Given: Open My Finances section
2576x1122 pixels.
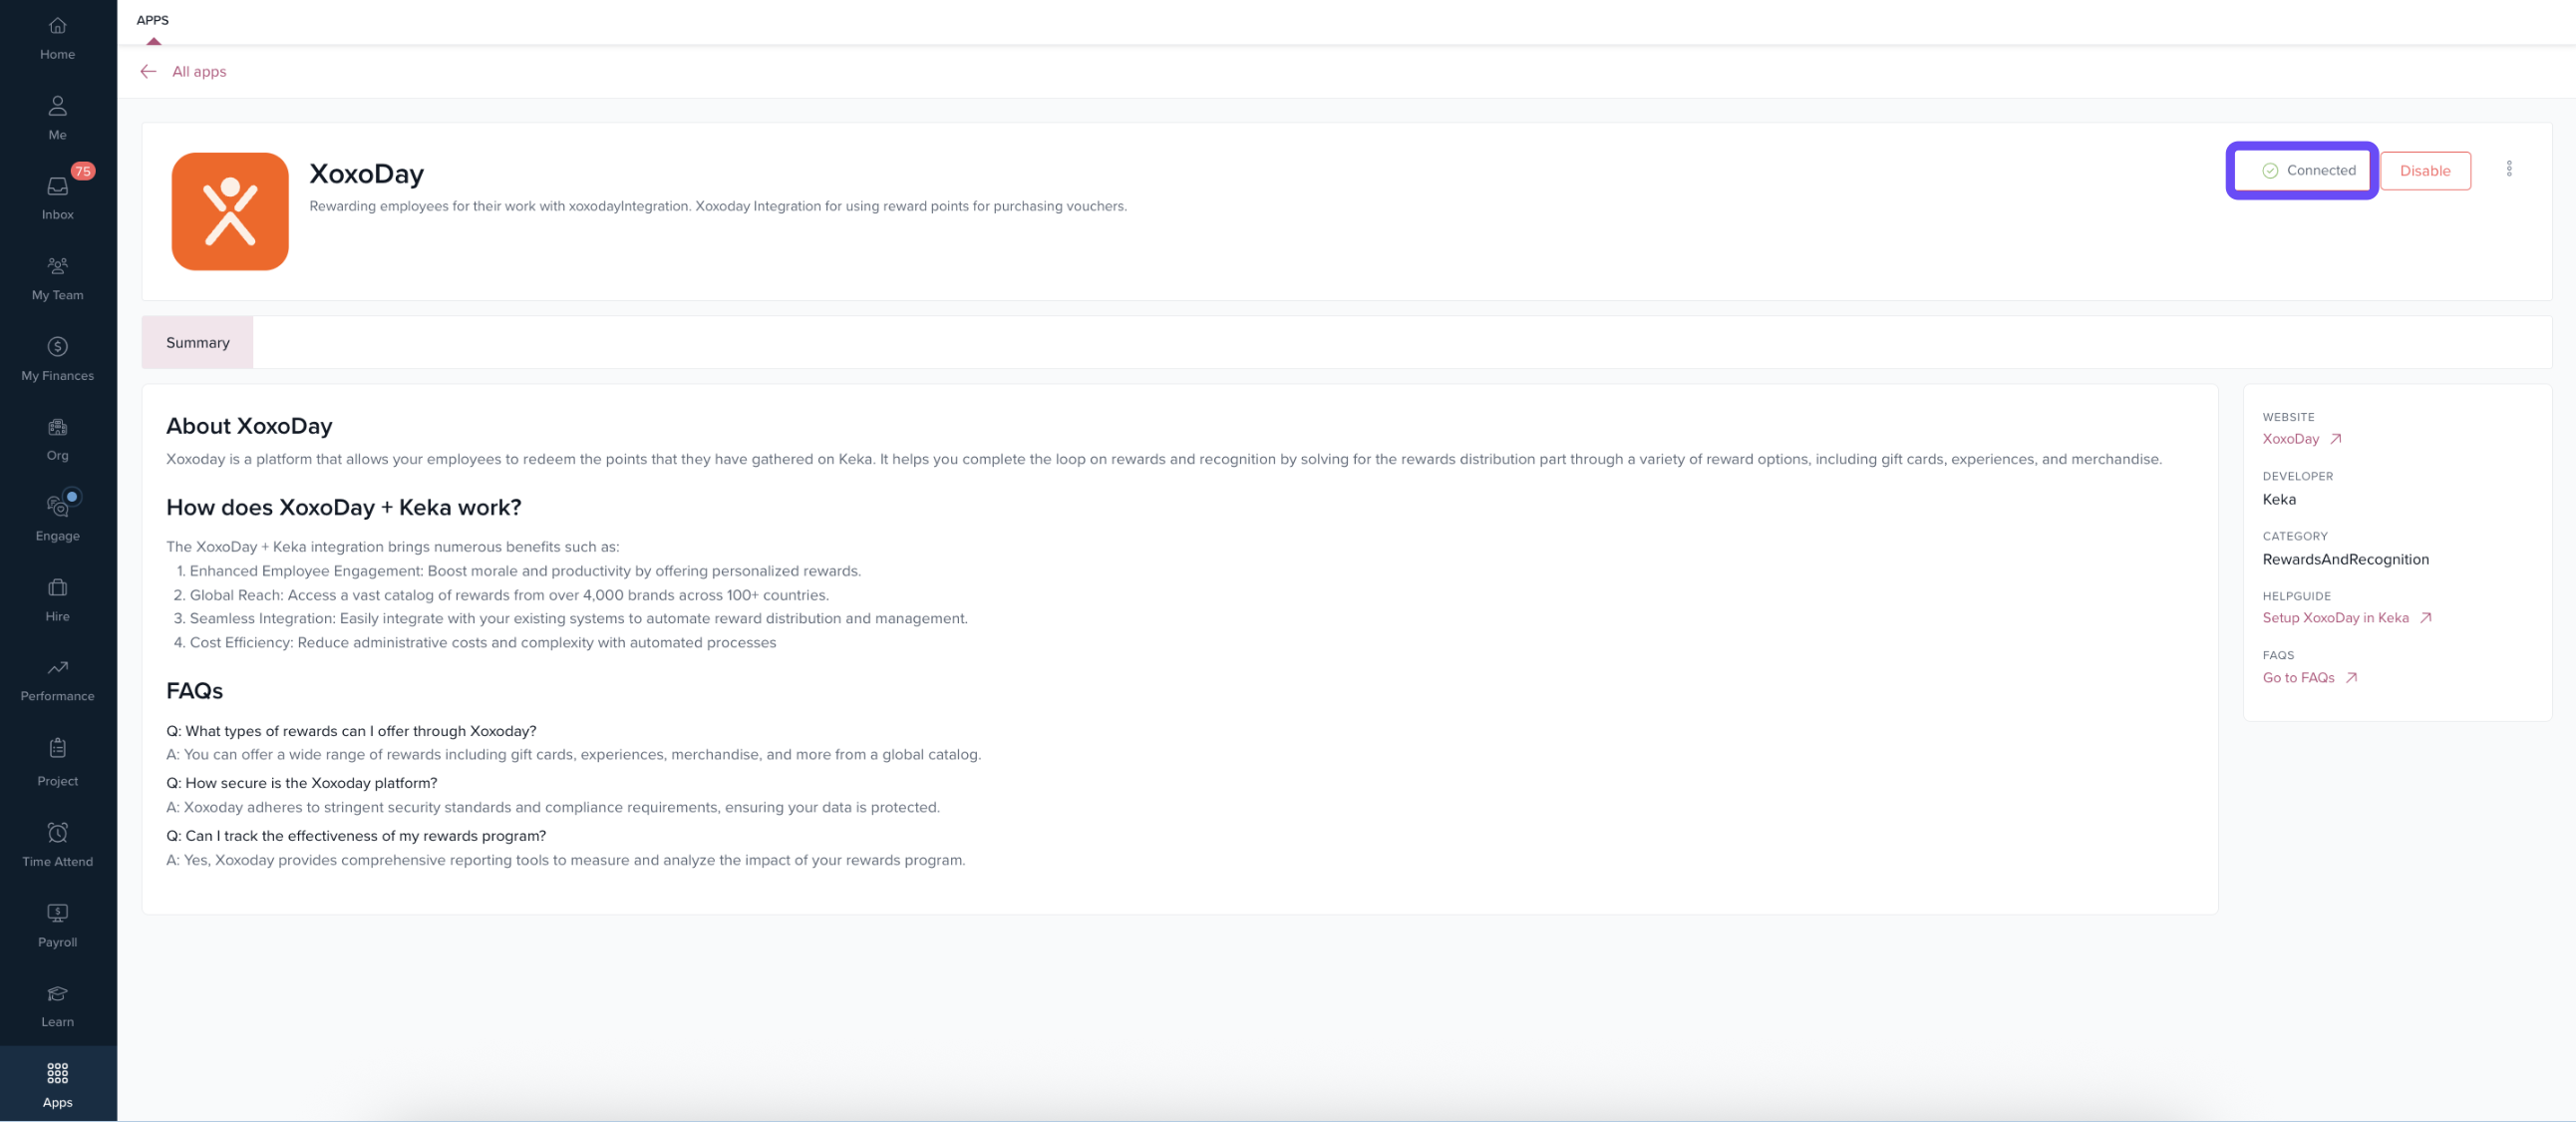Looking at the screenshot, I should [x=57, y=359].
